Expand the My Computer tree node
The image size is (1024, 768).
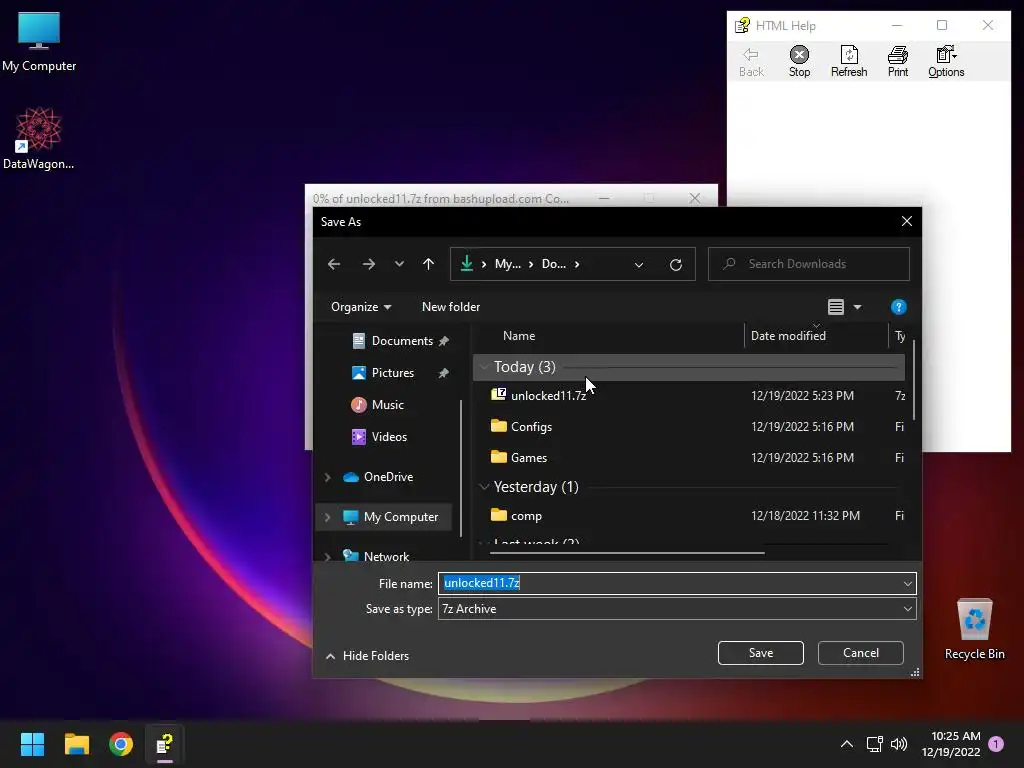pos(327,517)
